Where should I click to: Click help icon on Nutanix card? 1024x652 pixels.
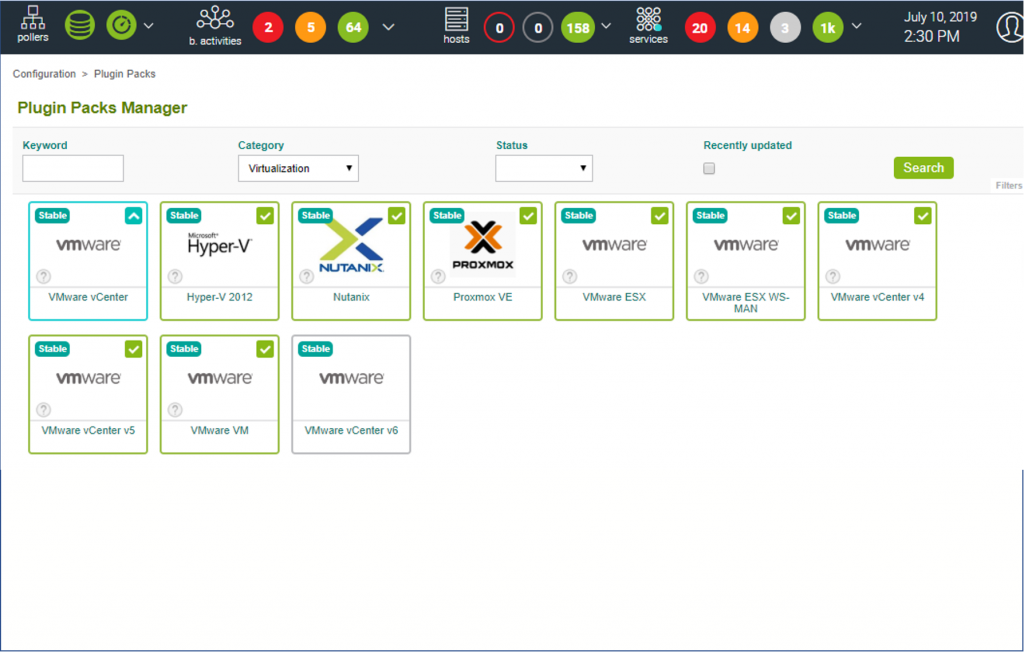307,276
